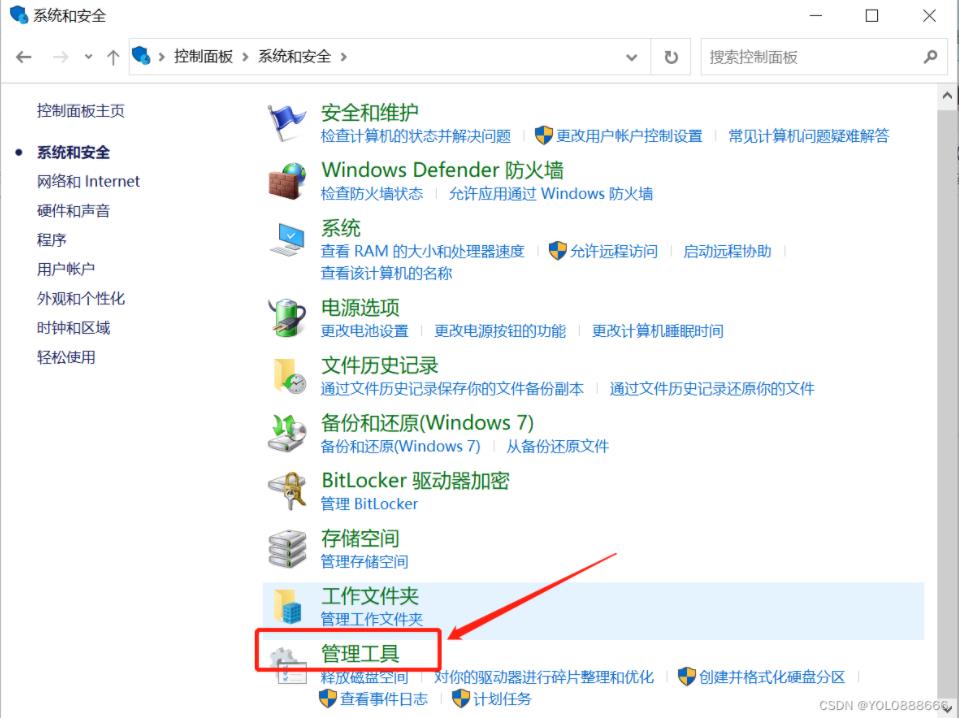Open the 系统 heading link
The height and width of the screenshot is (718, 959).
[x=341, y=228]
